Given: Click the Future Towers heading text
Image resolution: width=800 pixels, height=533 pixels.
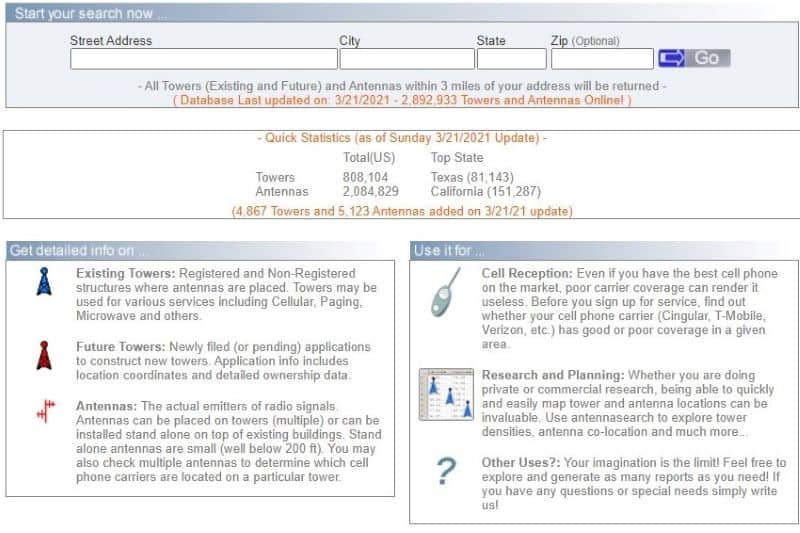Looking at the screenshot, I should point(123,347).
